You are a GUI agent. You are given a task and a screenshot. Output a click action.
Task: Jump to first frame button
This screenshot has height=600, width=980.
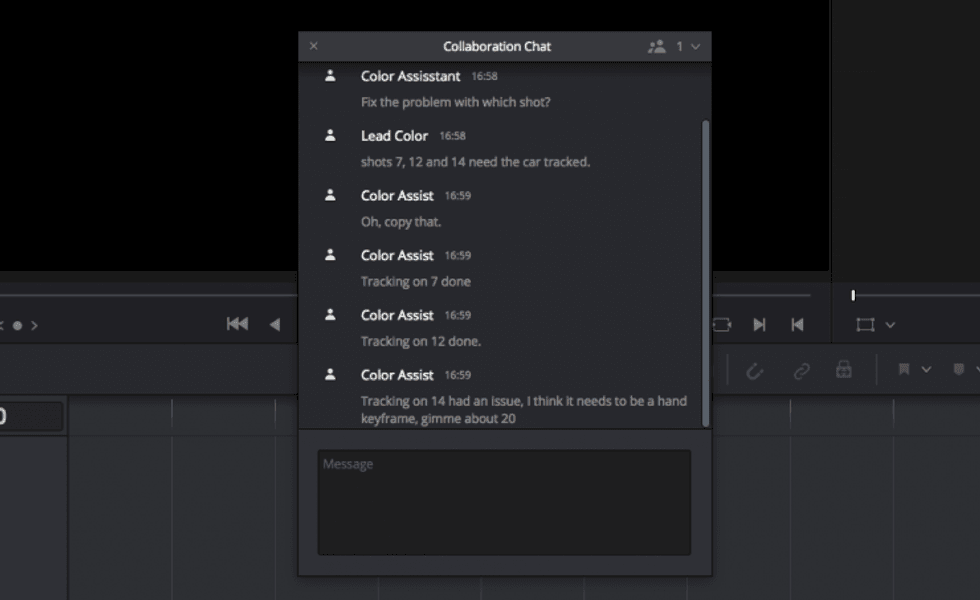click(x=238, y=324)
